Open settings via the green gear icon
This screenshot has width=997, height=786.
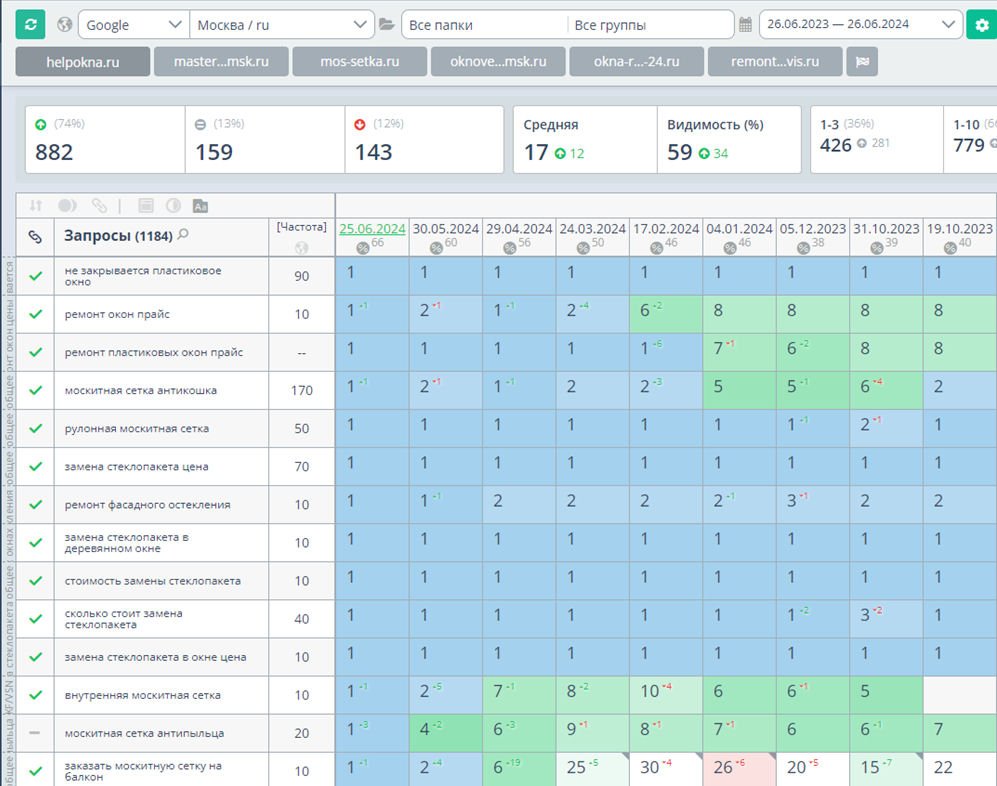tap(980, 25)
